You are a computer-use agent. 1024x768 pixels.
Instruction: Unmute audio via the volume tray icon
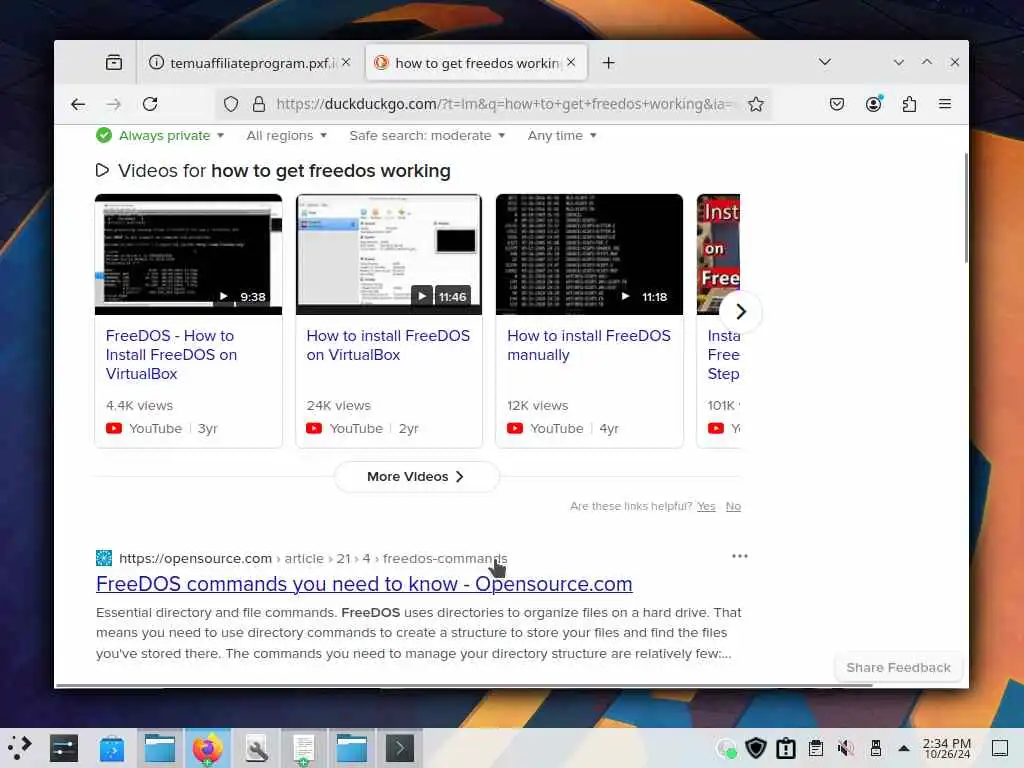point(846,748)
